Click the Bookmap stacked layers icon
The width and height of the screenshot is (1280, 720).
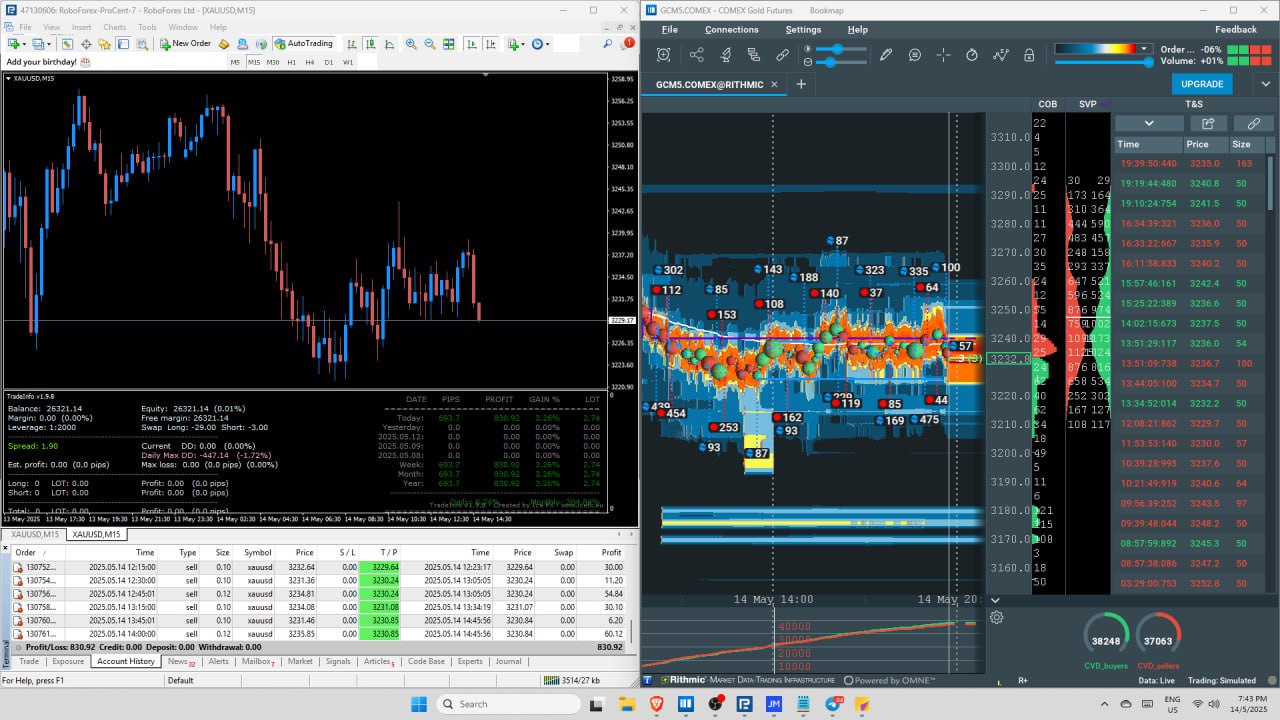coord(754,55)
